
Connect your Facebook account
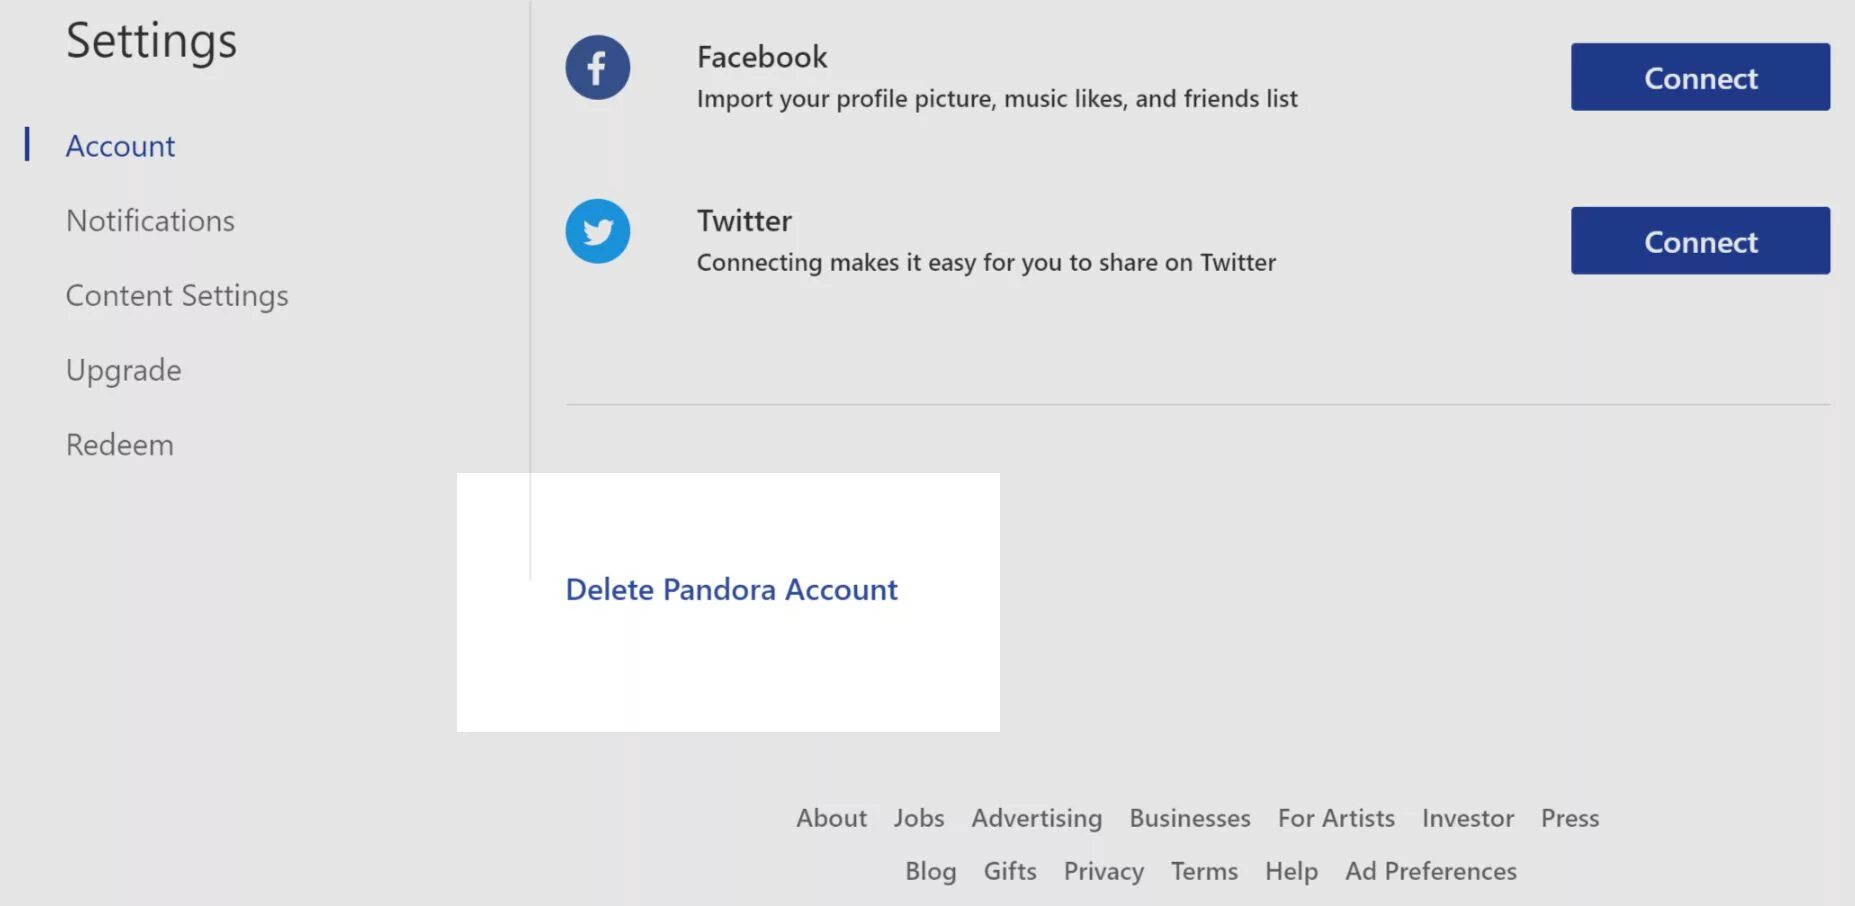click(1699, 77)
